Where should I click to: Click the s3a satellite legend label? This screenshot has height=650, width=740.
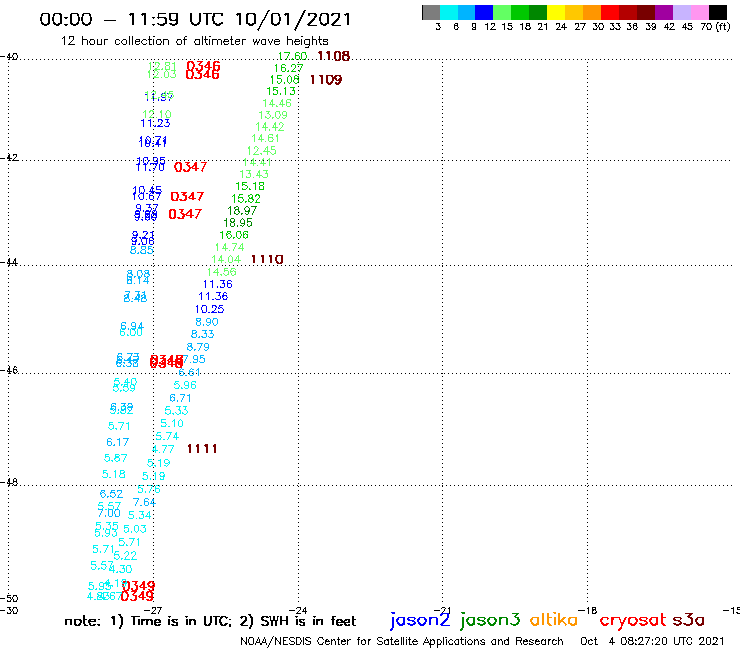pos(688,620)
